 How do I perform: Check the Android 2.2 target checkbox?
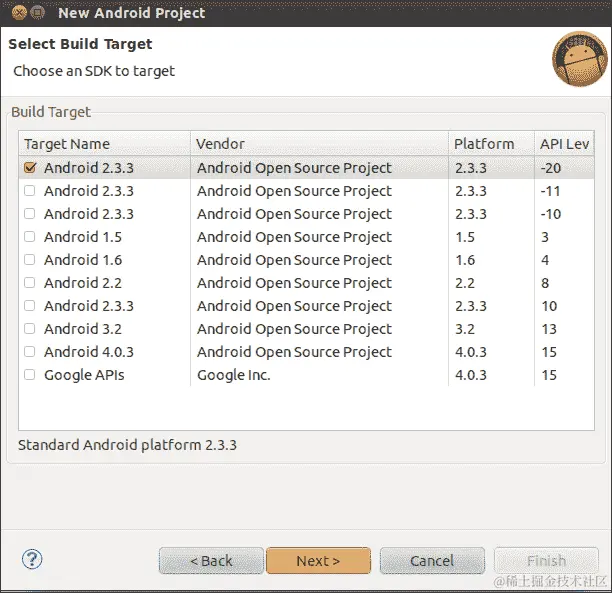click(30, 283)
